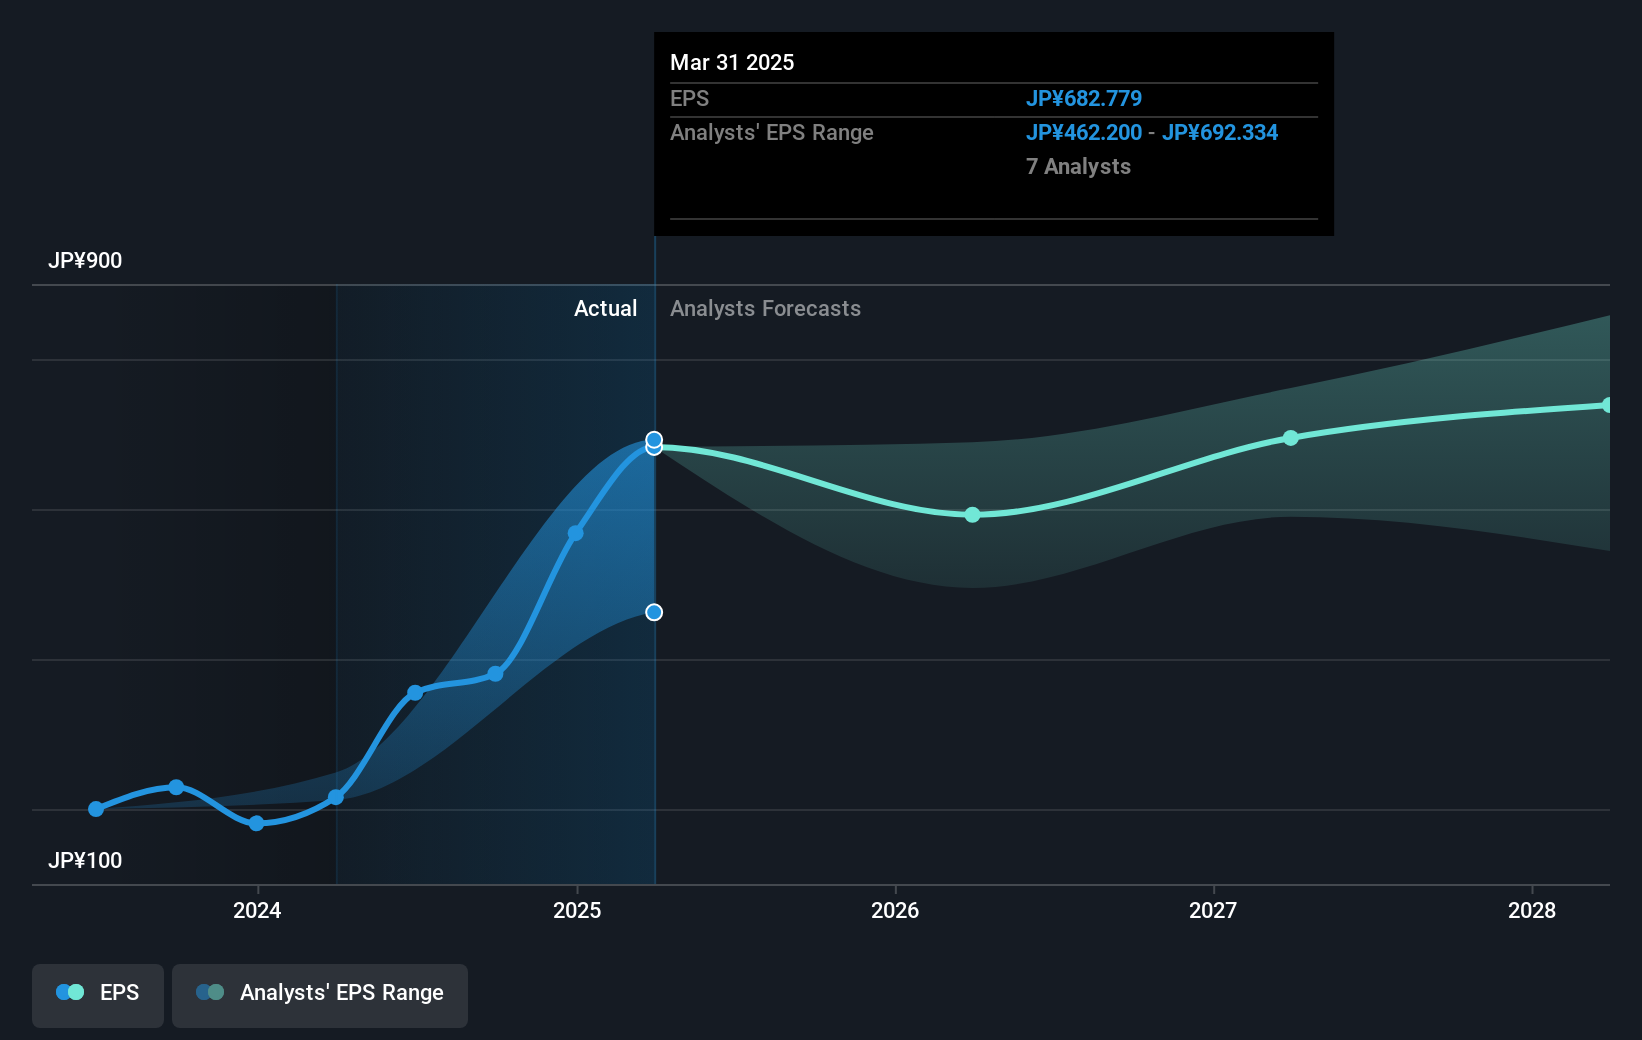Screen dimensions: 1642x1040
Task: Select the late-2024 EPS point after plateau
Action: pos(495,674)
